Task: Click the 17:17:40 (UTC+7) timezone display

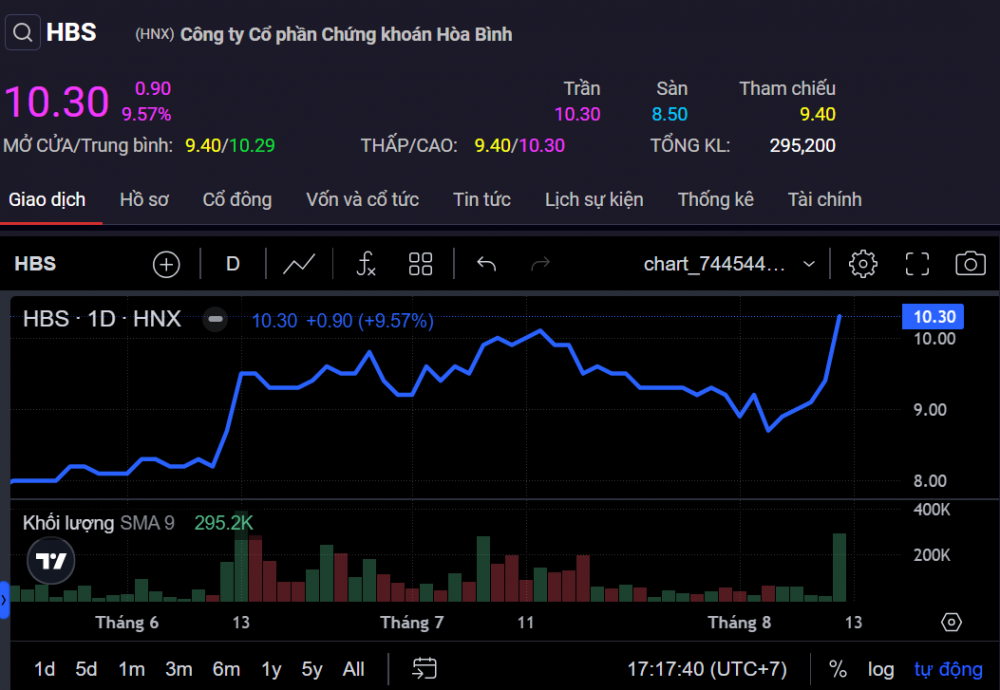Action: pyautogui.click(x=707, y=669)
